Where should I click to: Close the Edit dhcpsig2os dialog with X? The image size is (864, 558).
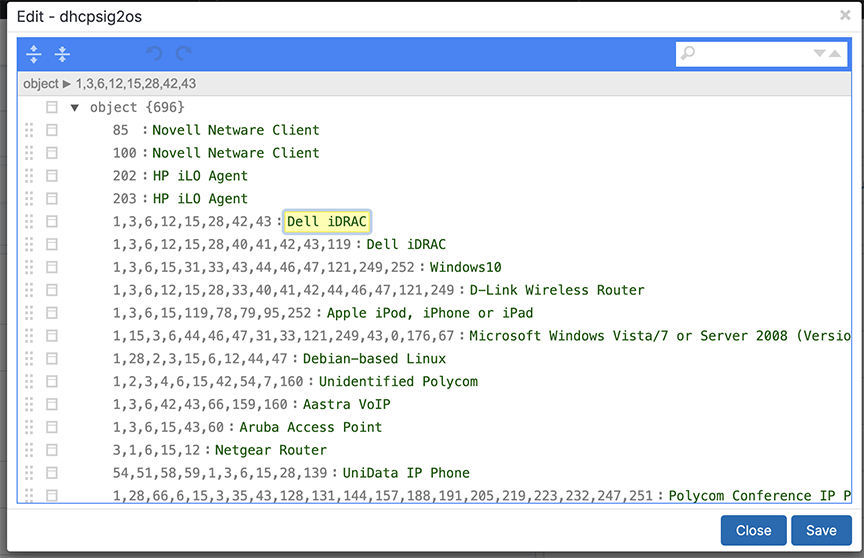click(845, 15)
